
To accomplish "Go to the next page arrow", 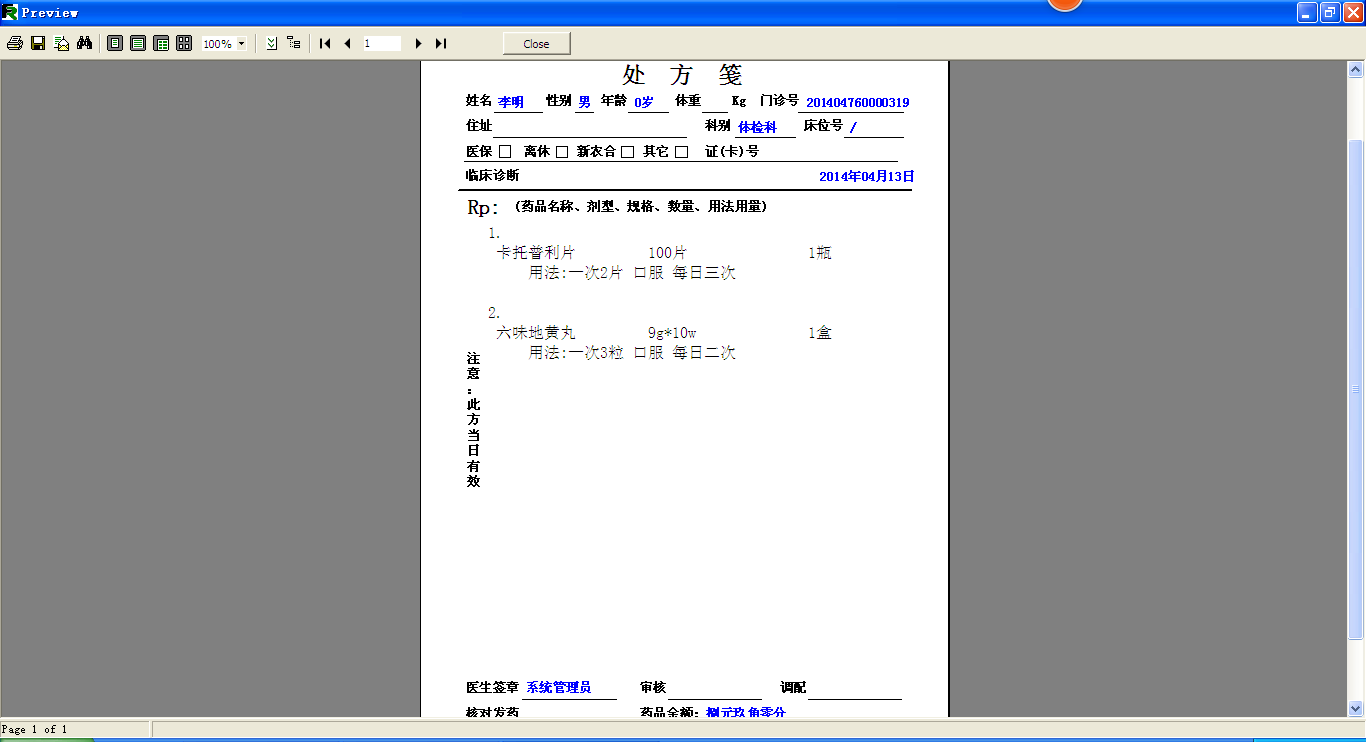I will coord(418,43).
